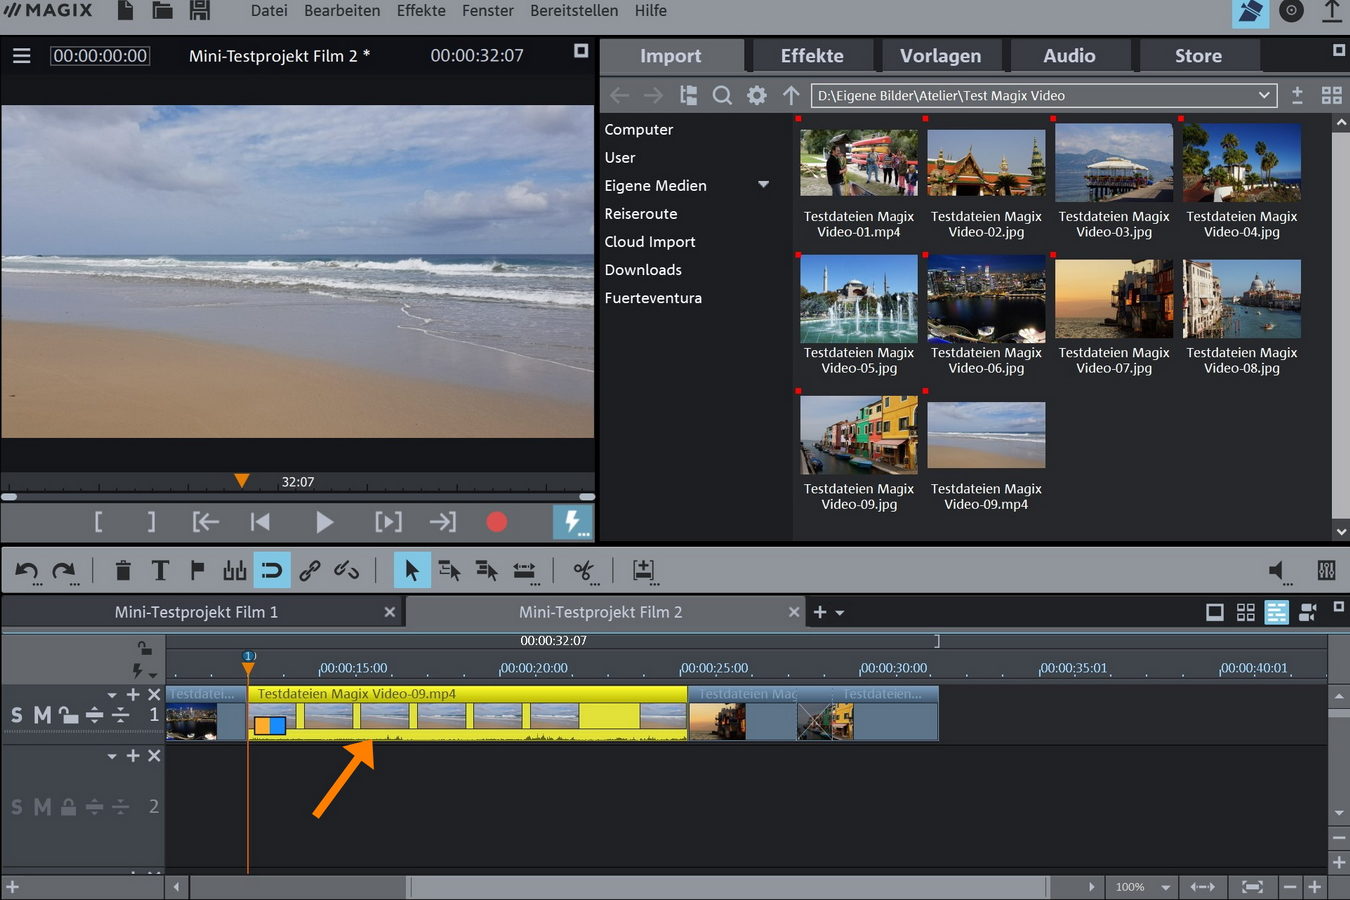Viewport: 1350px width, 900px height.
Task: Open the title editor T icon
Action: point(160,571)
